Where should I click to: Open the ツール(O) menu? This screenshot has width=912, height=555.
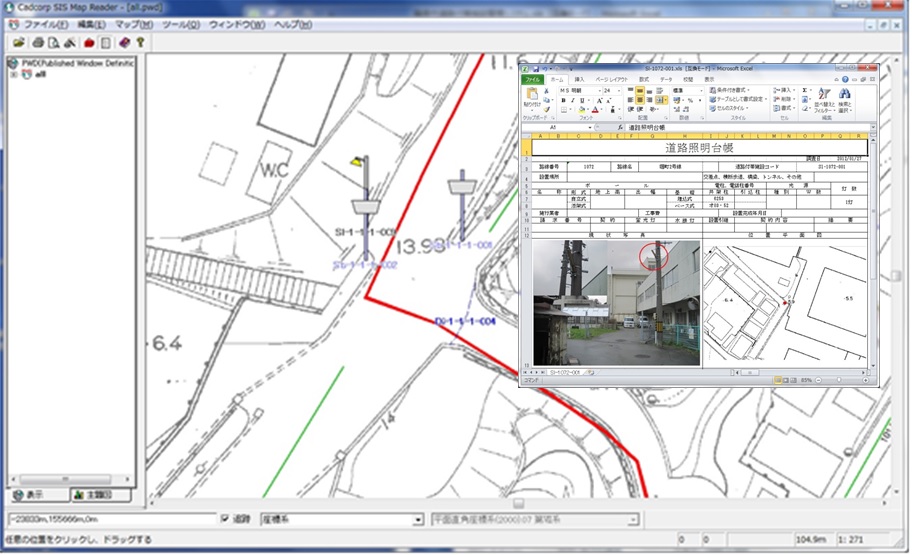[x=181, y=24]
